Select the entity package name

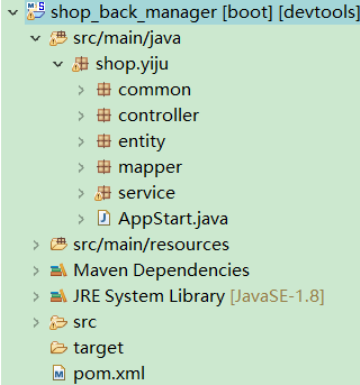(142, 142)
